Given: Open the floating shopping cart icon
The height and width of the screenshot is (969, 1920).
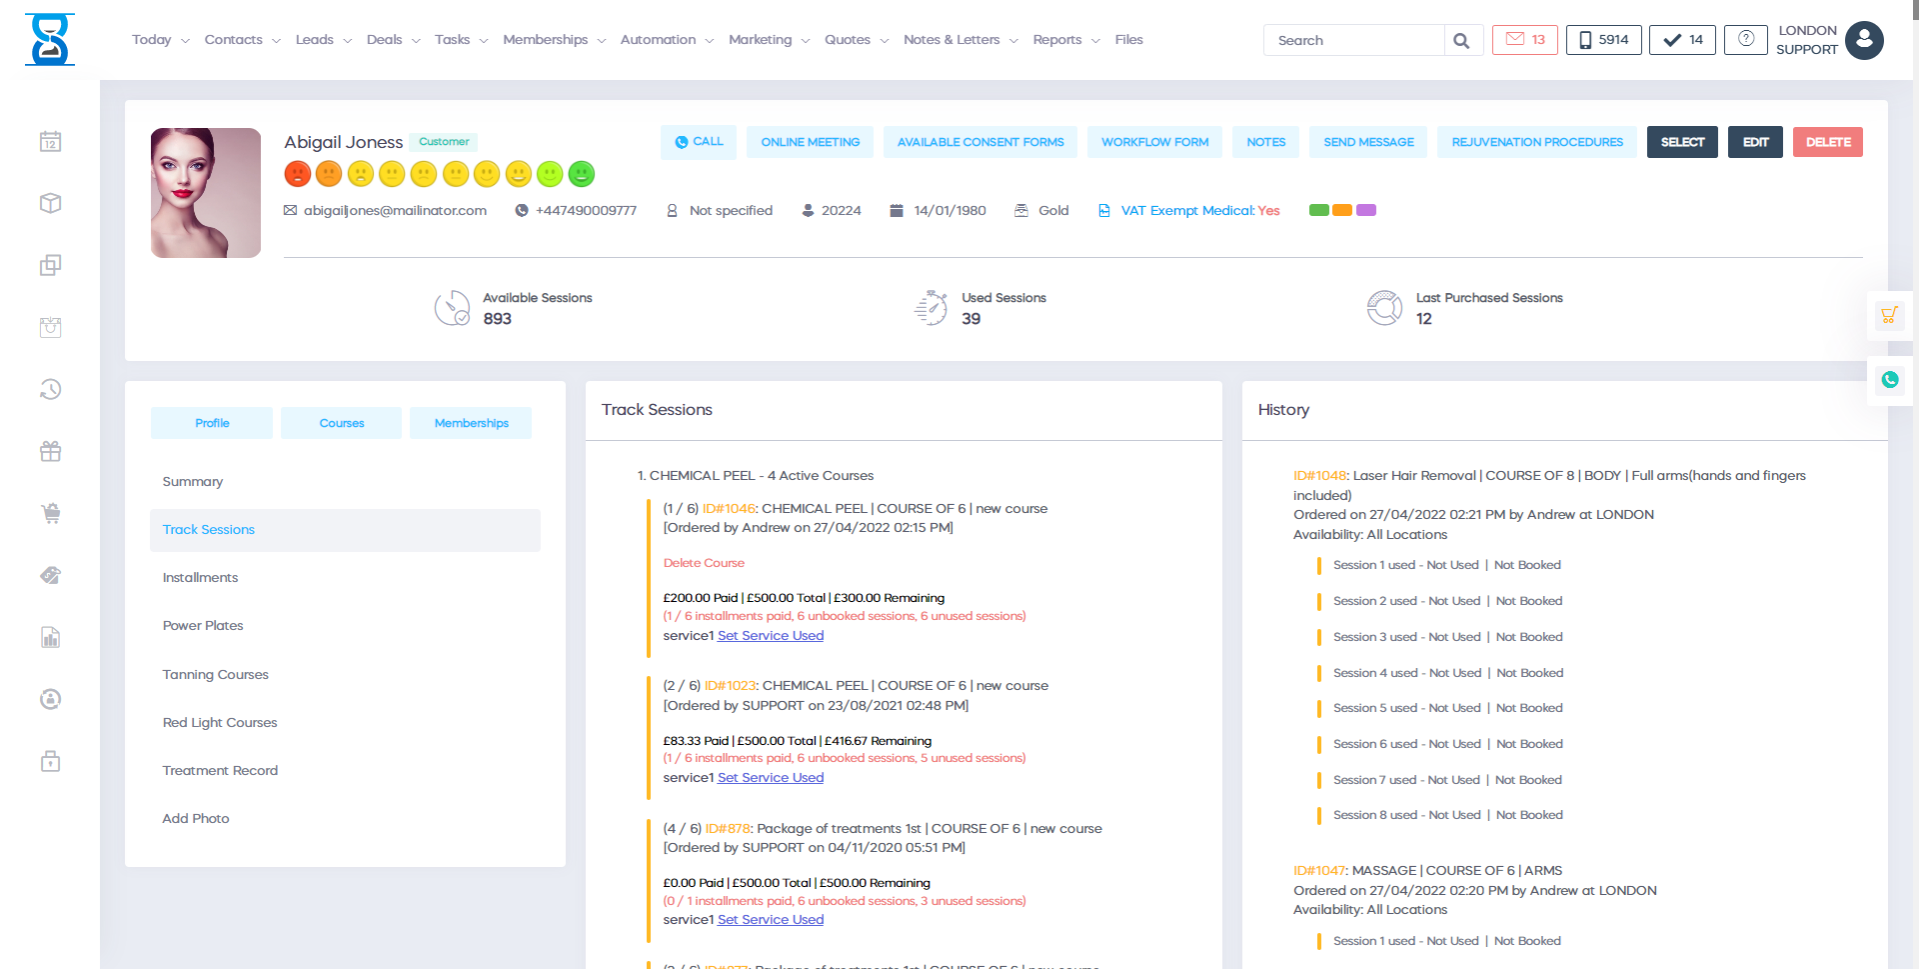Looking at the screenshot, I should 1888,316.
